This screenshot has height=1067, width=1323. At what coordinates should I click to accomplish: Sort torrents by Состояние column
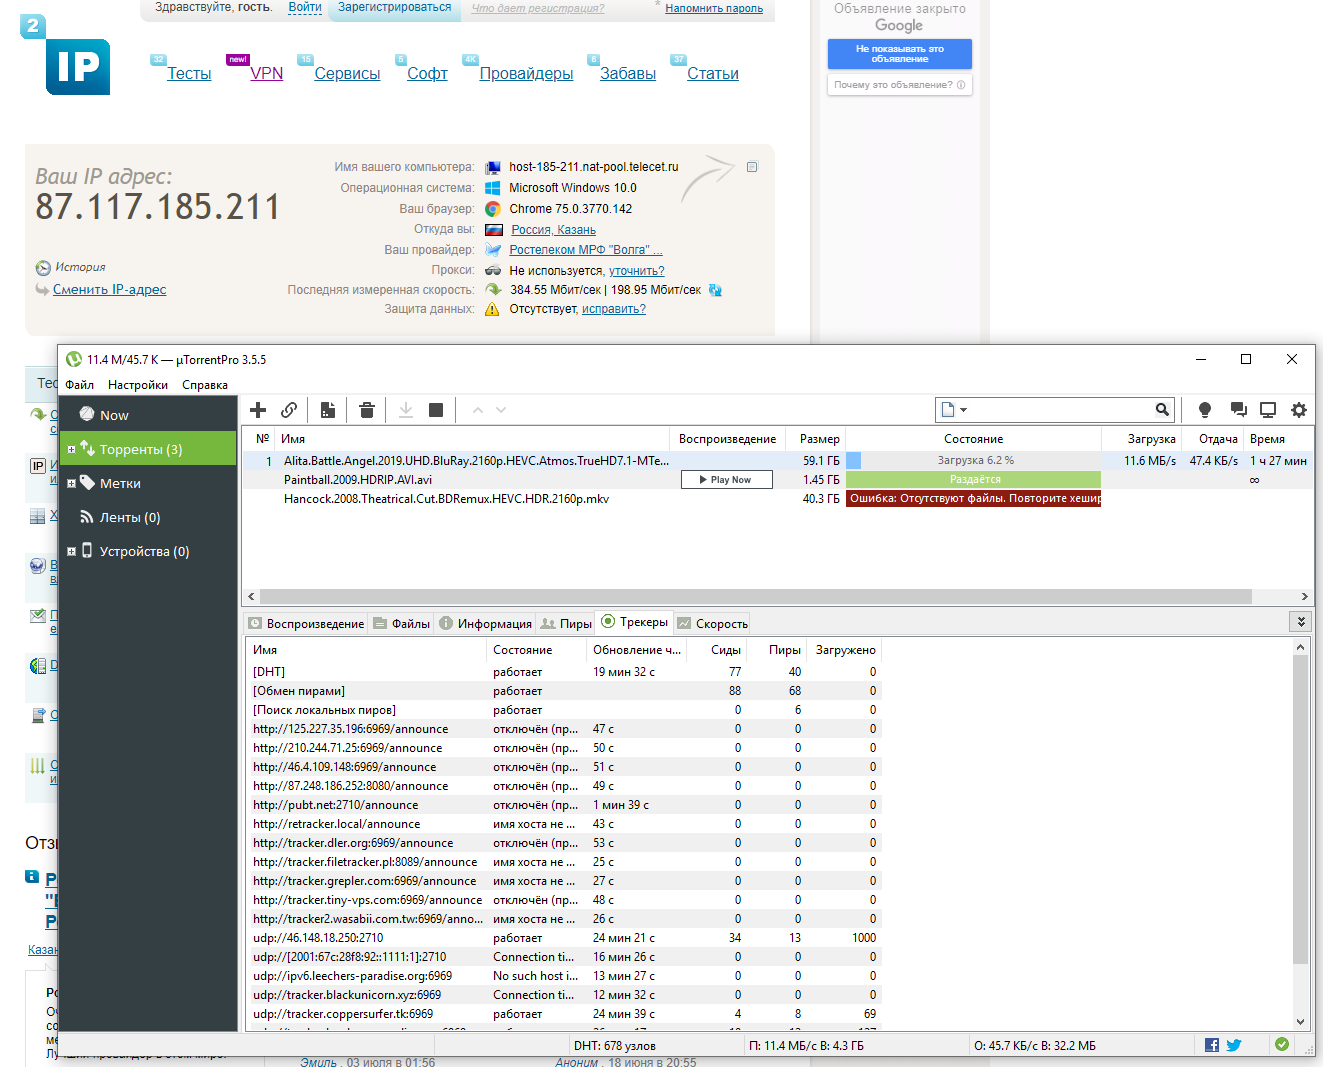(x=973, y=439)
